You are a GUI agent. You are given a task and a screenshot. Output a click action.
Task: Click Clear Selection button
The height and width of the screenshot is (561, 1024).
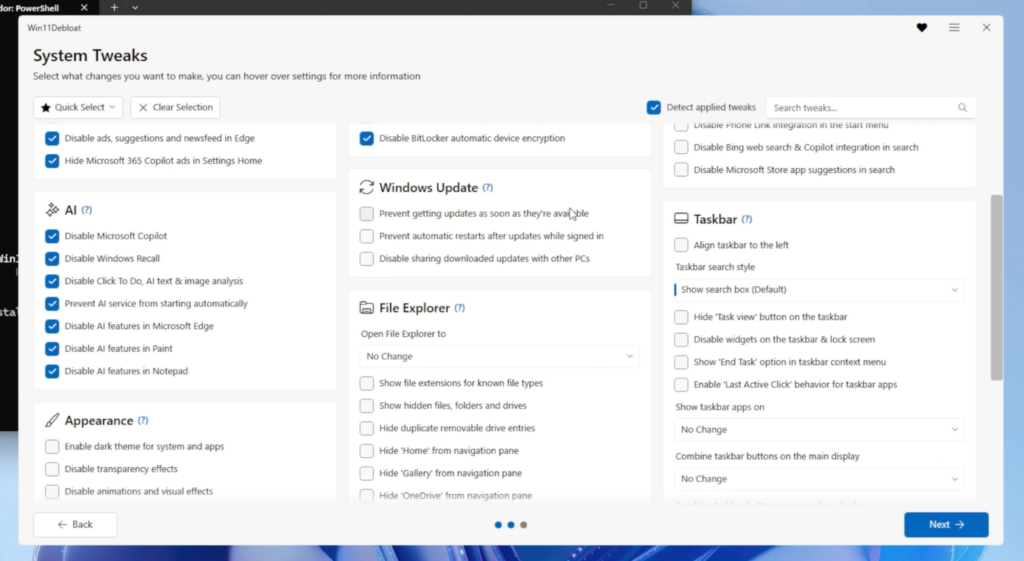pos(175,107)
